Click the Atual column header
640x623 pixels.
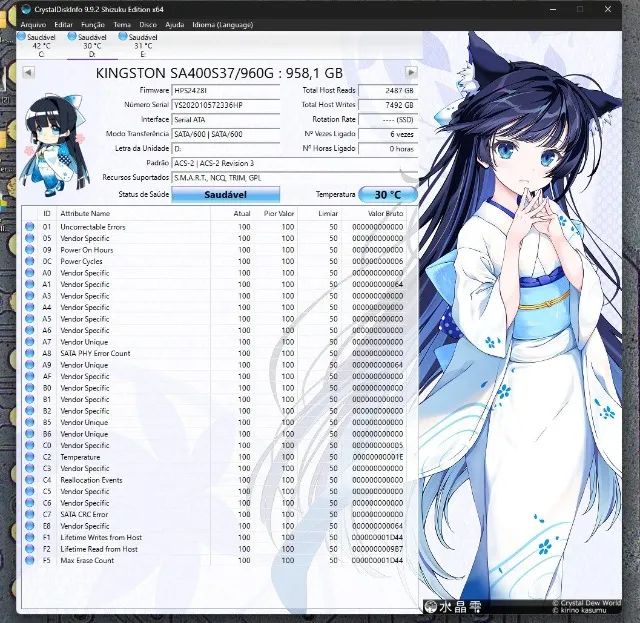(x=242, y=214)
